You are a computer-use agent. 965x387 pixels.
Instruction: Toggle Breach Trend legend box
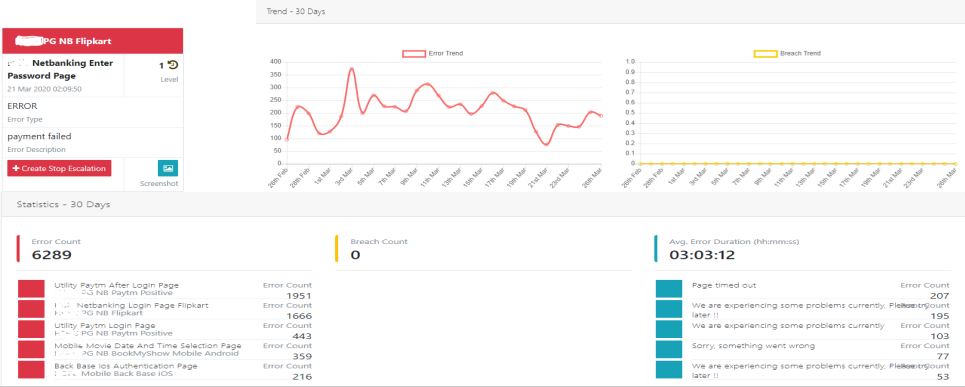point(766,54)
